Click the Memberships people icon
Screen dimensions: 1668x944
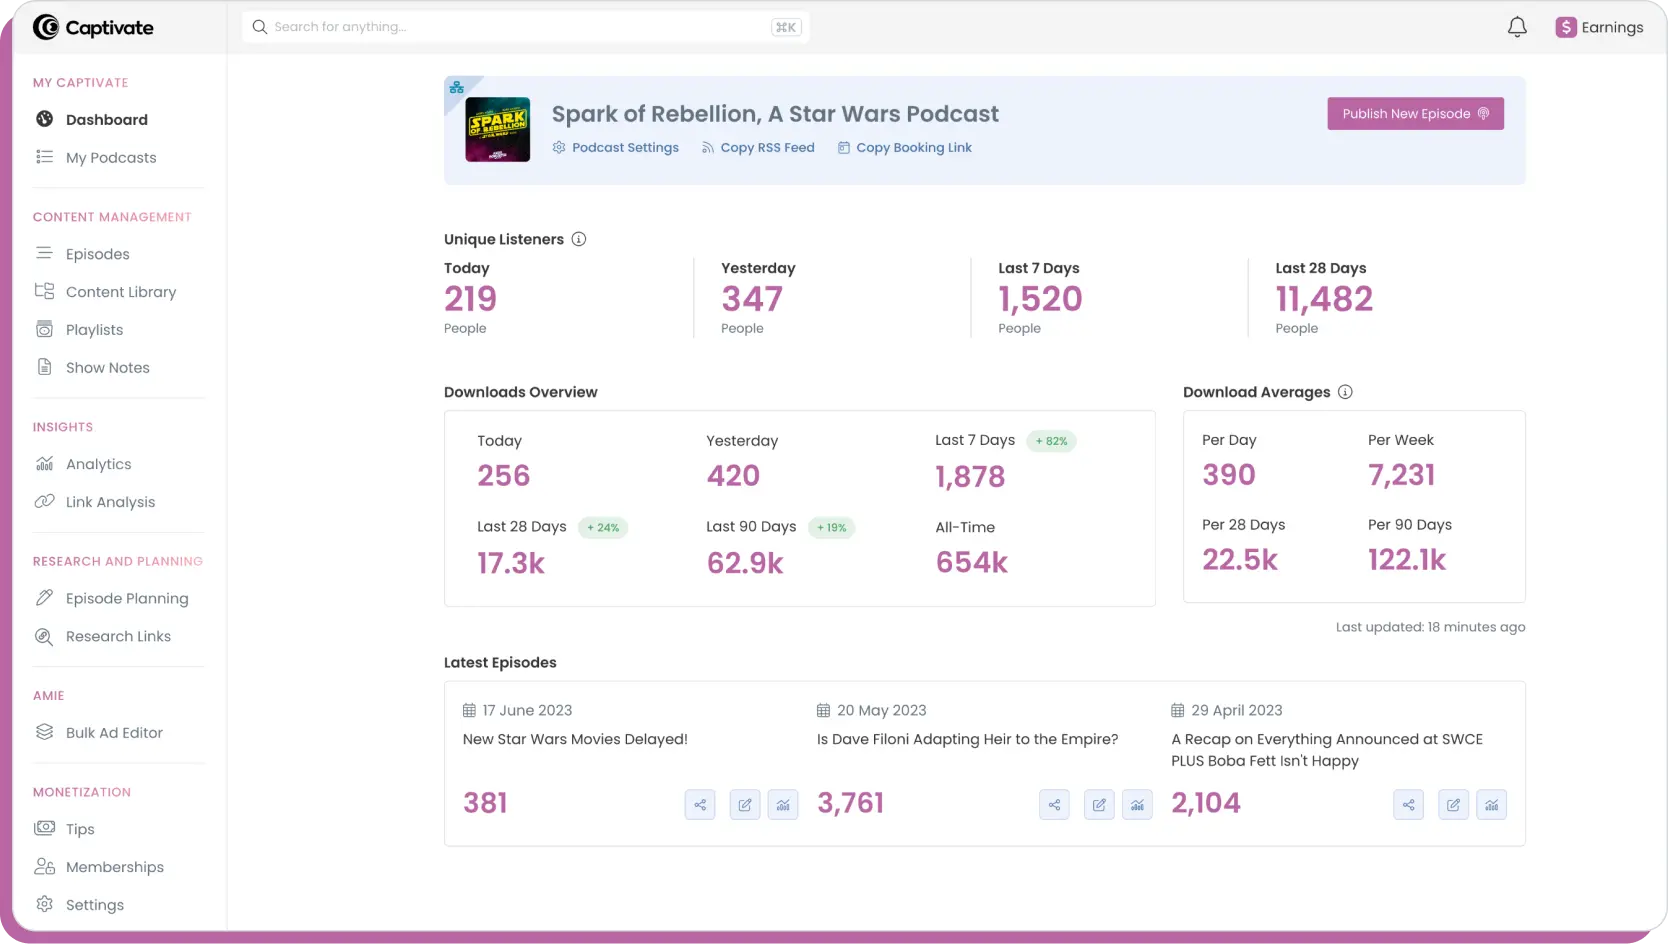pos(44,866)
